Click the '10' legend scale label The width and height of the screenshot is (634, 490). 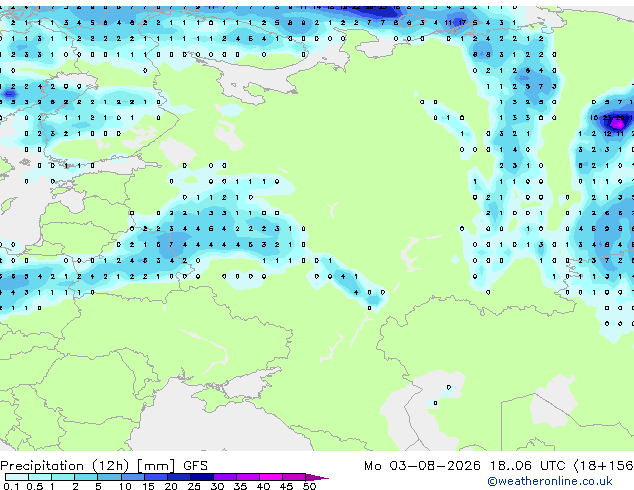125,486
